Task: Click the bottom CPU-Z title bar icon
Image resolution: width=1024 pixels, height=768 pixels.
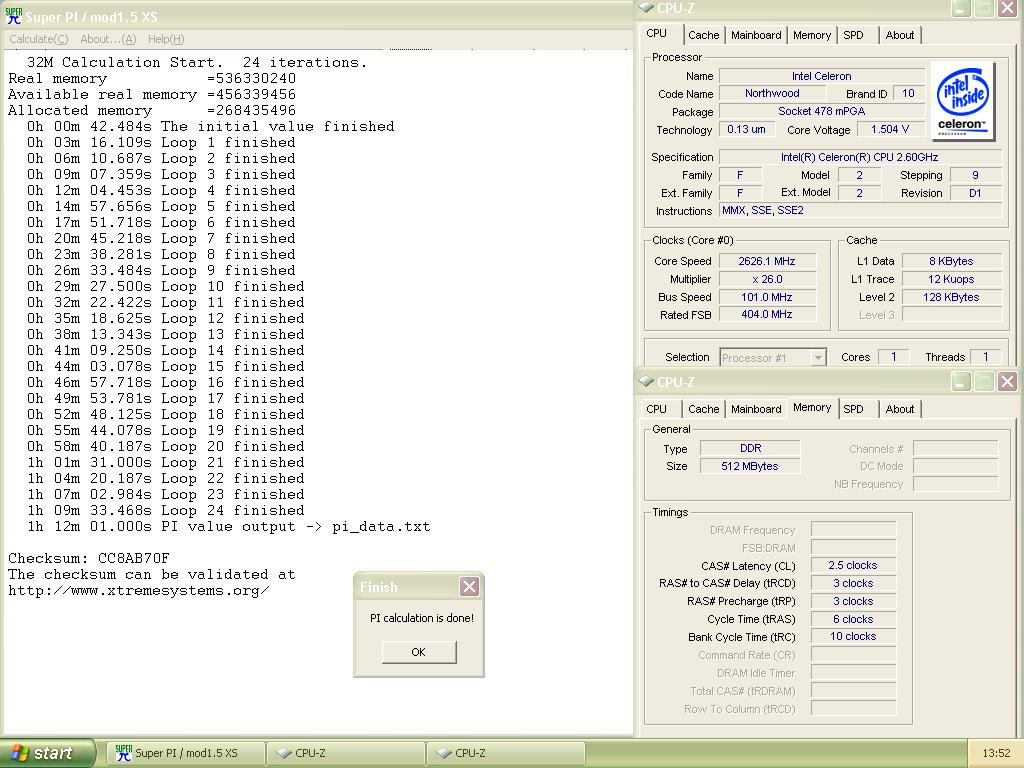Action: [x=646, y=381]
